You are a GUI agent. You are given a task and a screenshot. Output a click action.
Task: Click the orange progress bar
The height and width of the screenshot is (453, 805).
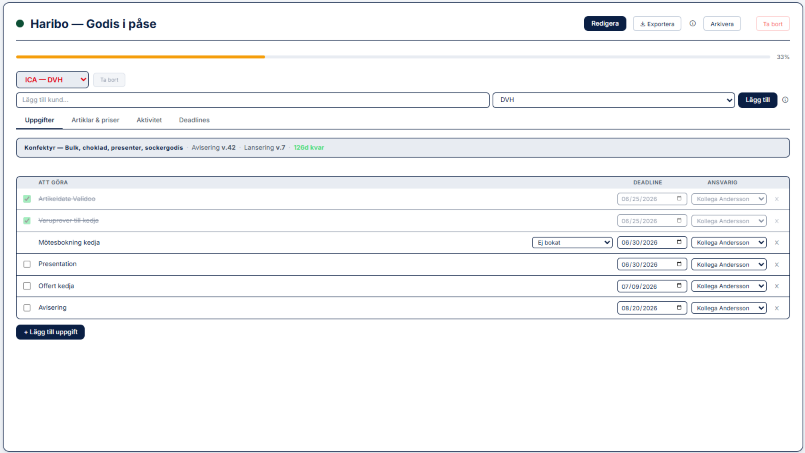pos(140,57)
